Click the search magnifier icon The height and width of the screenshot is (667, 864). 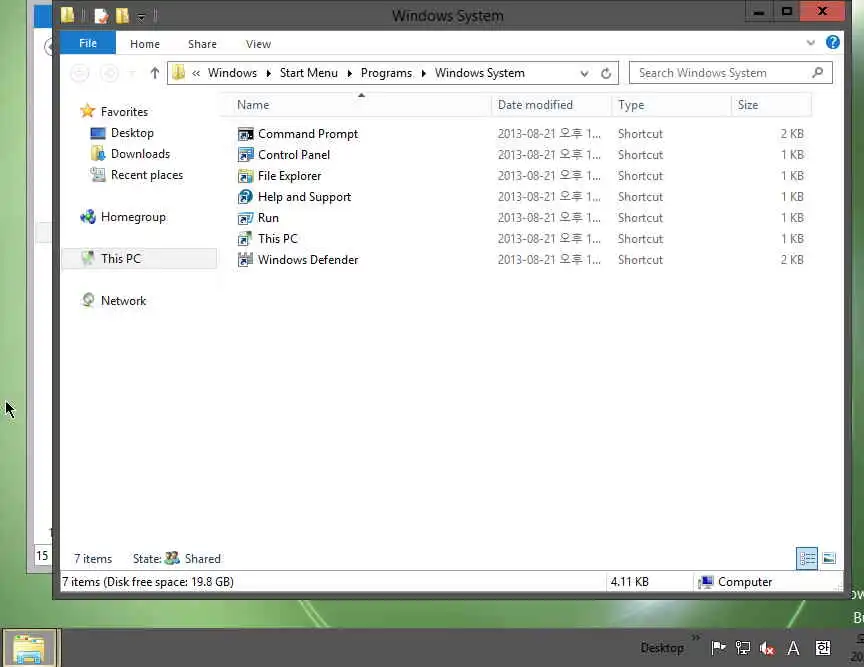click(x=818, y=72)
